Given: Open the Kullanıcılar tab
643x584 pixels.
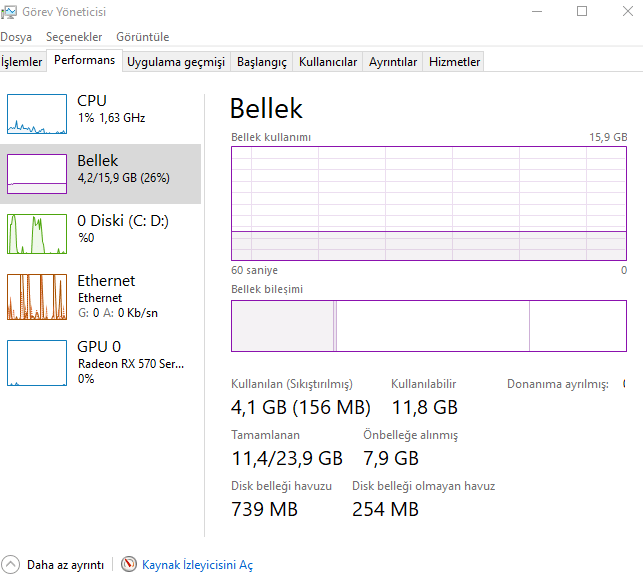Looking at the screenshot, I should pos(328,62).
